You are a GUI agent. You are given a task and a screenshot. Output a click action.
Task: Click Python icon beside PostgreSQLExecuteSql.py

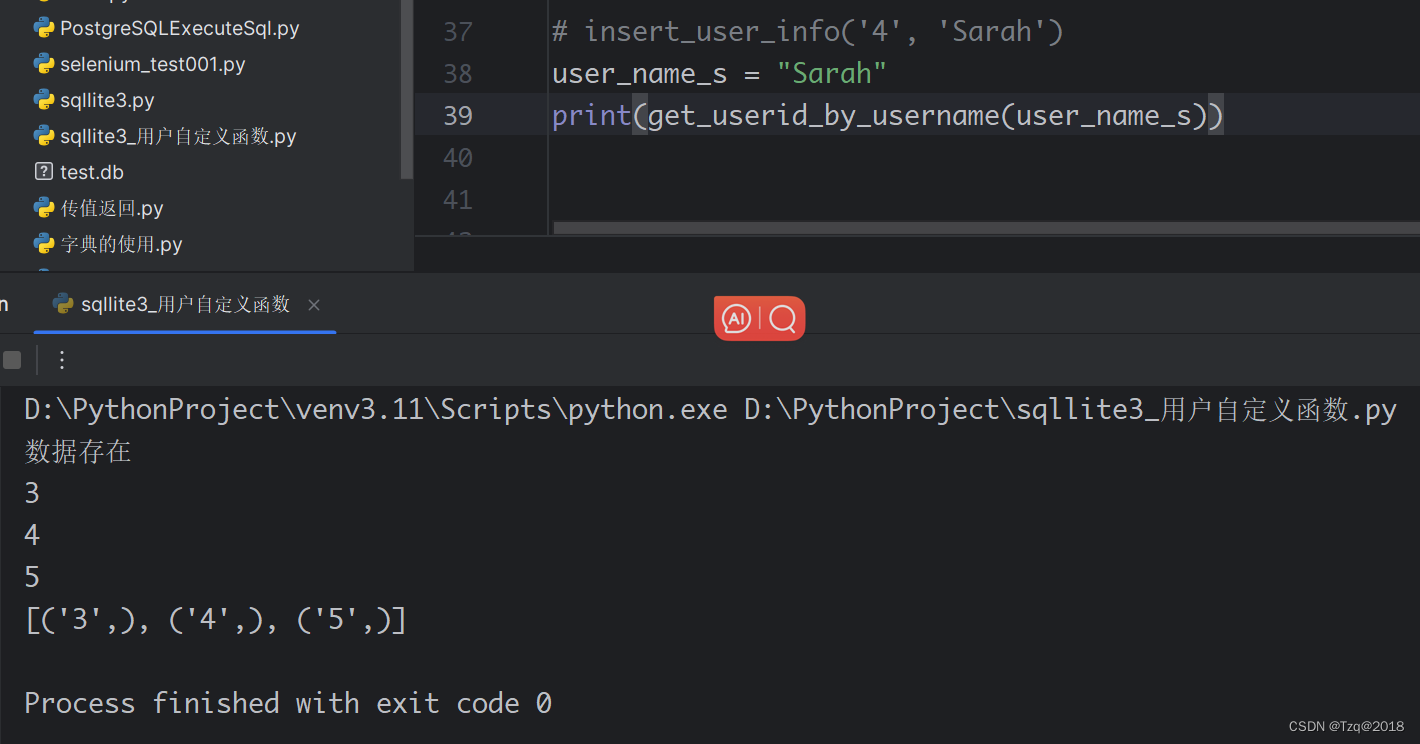coord(43,28)
